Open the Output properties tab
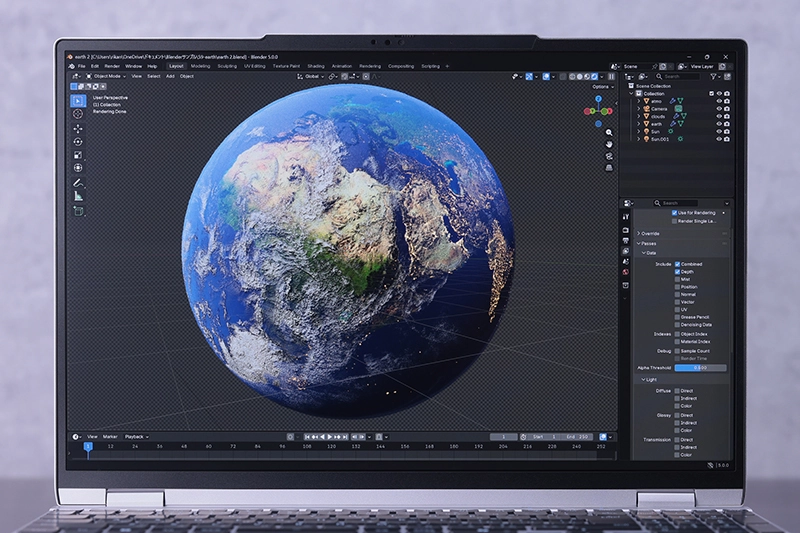Viewport: 800px width, 533px height. point(626,241)
